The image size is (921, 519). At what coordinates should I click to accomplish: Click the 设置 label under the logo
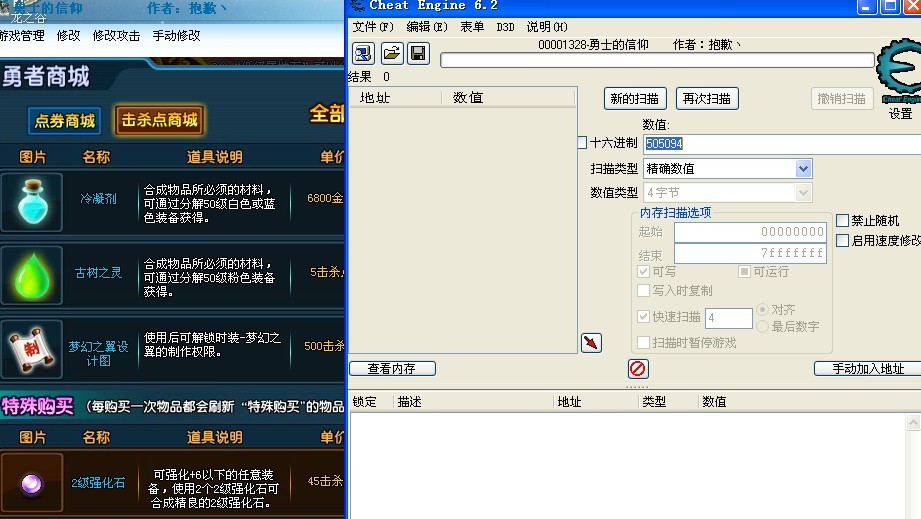[900, 113]
